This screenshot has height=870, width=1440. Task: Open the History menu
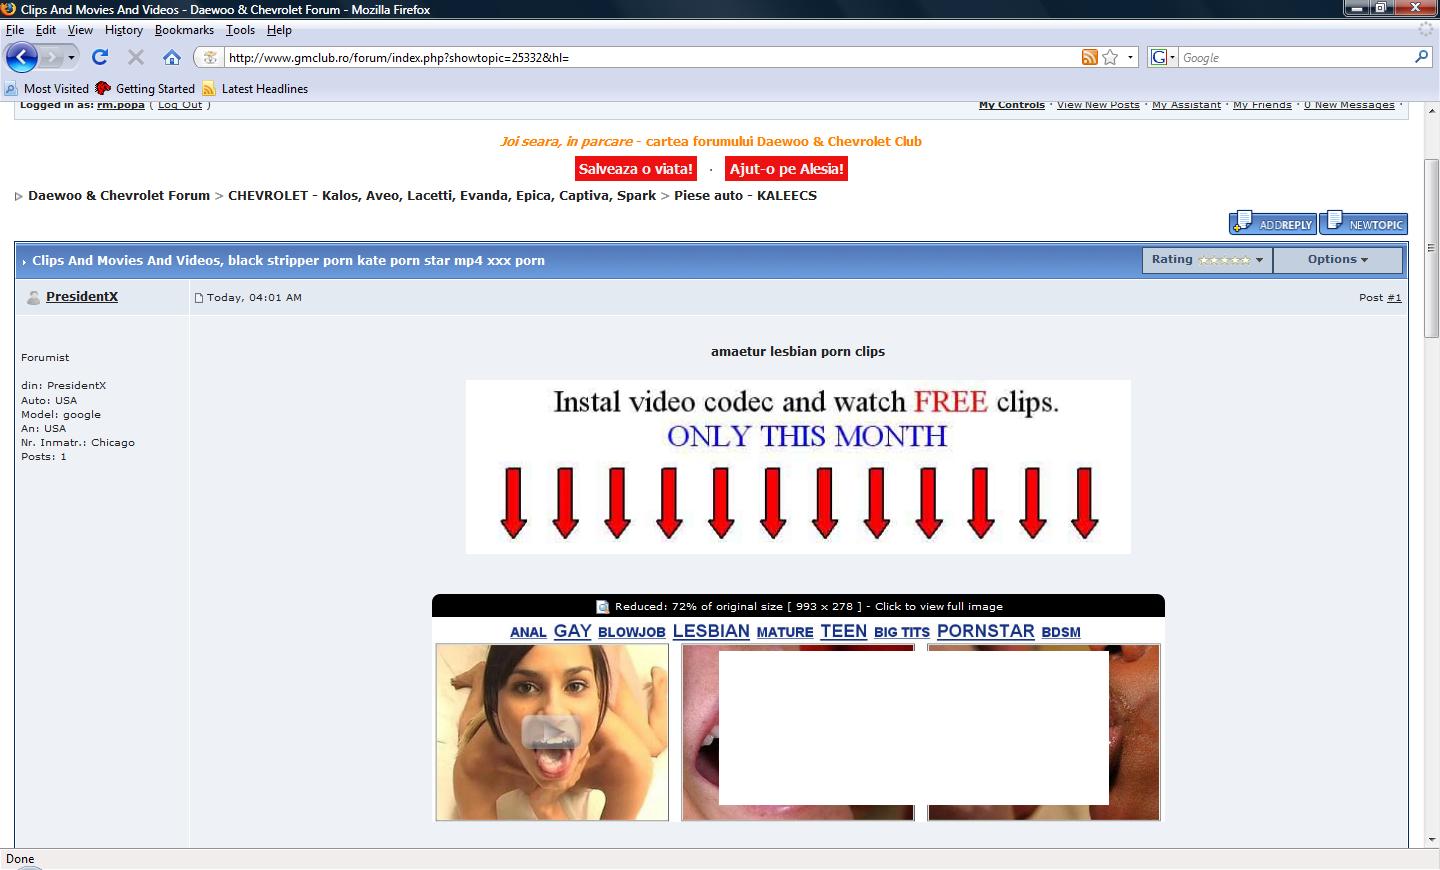(x=123, y=30)
